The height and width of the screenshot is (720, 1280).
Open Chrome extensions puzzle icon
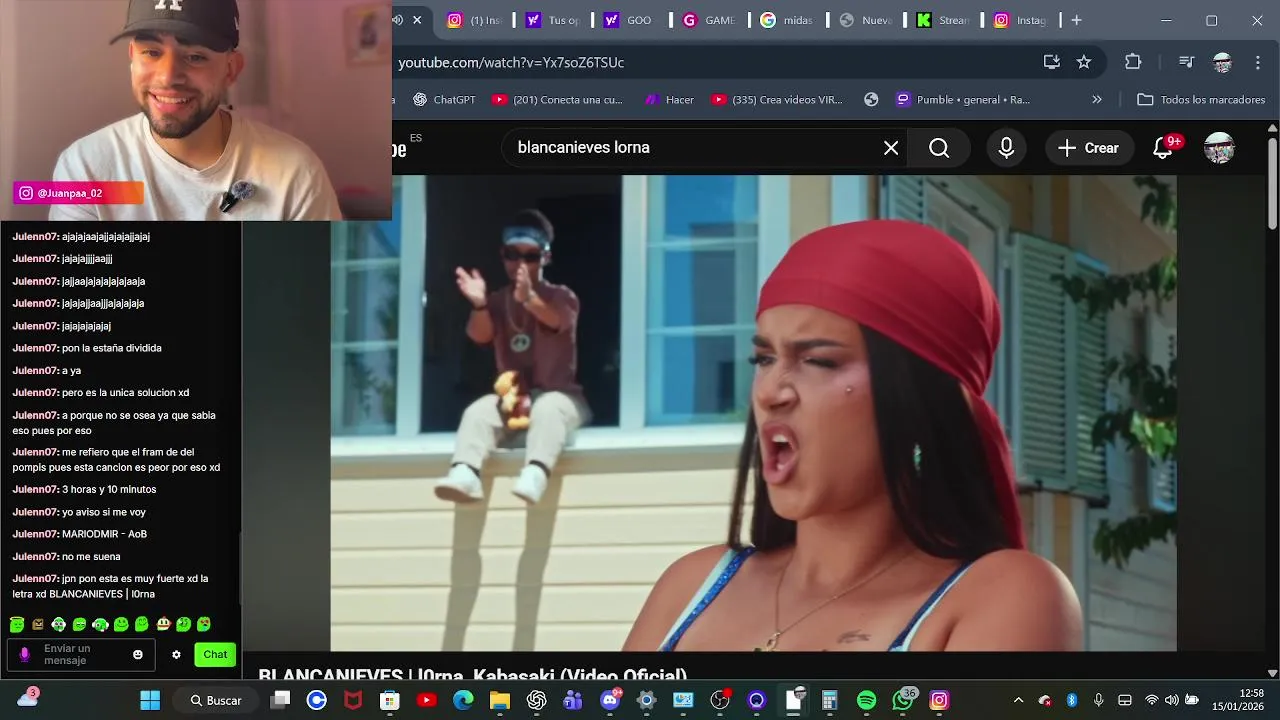click(x=1133, y=62)
